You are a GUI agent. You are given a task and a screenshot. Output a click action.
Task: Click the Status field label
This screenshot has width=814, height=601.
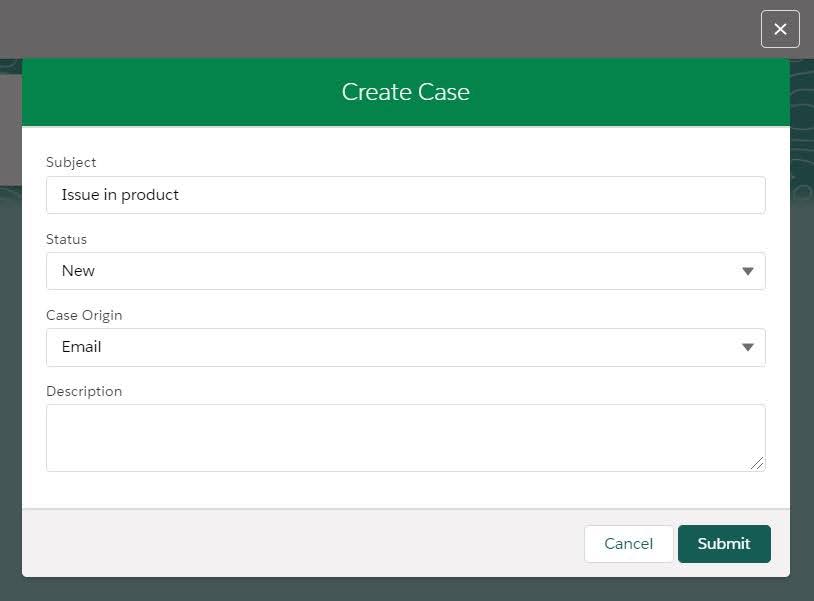[66, 239]
